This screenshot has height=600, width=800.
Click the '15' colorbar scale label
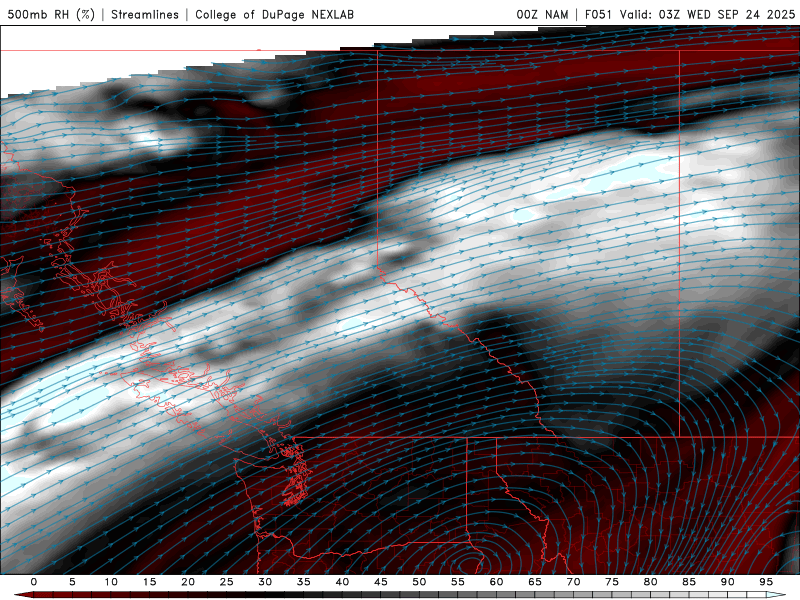pyautogui.click(x=149, y=582)
